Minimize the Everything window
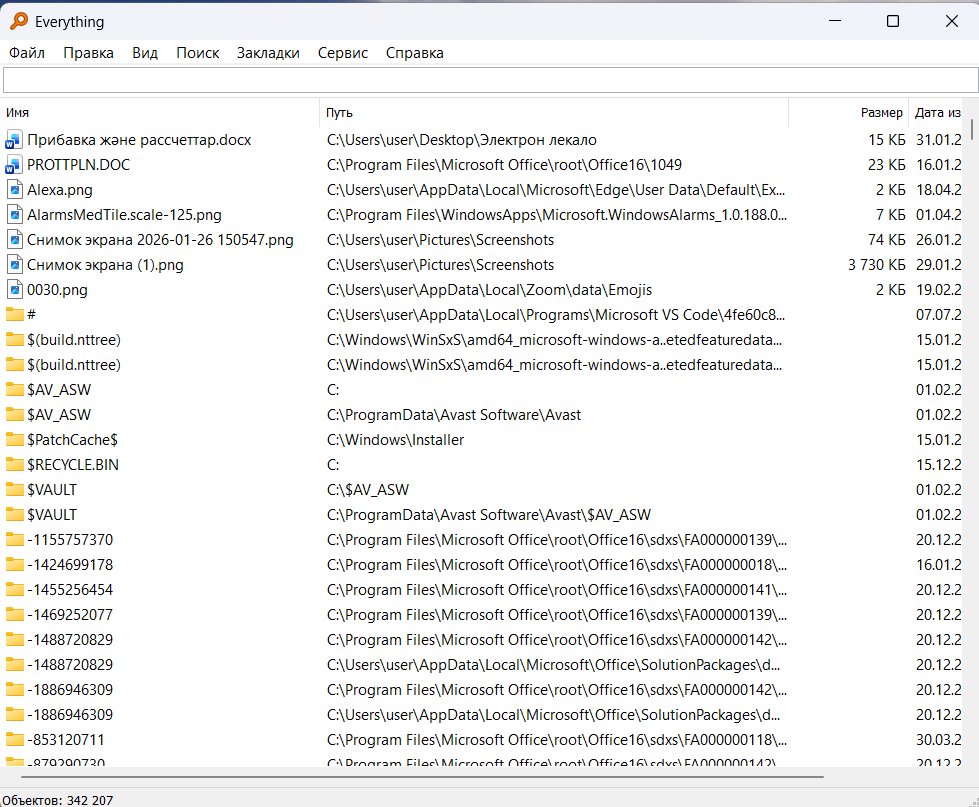Image resolution: width=979 pixels, height=807 pixels. pos(835,21)
